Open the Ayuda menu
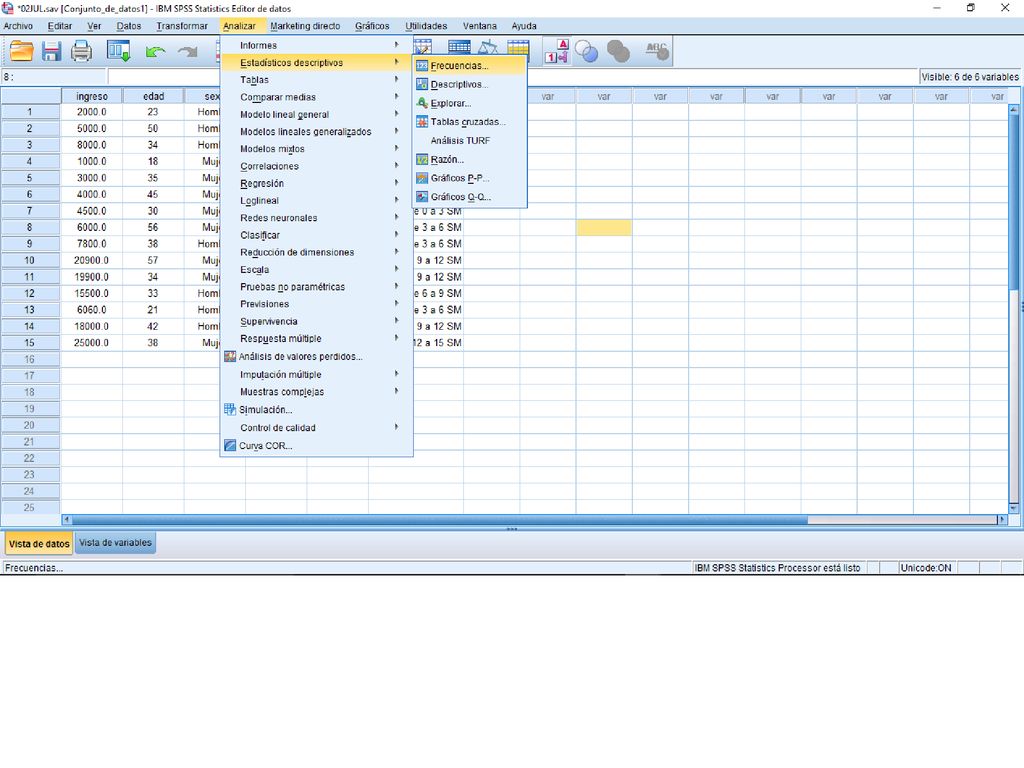The image size is (1024, 768). [x=524, y=26]
